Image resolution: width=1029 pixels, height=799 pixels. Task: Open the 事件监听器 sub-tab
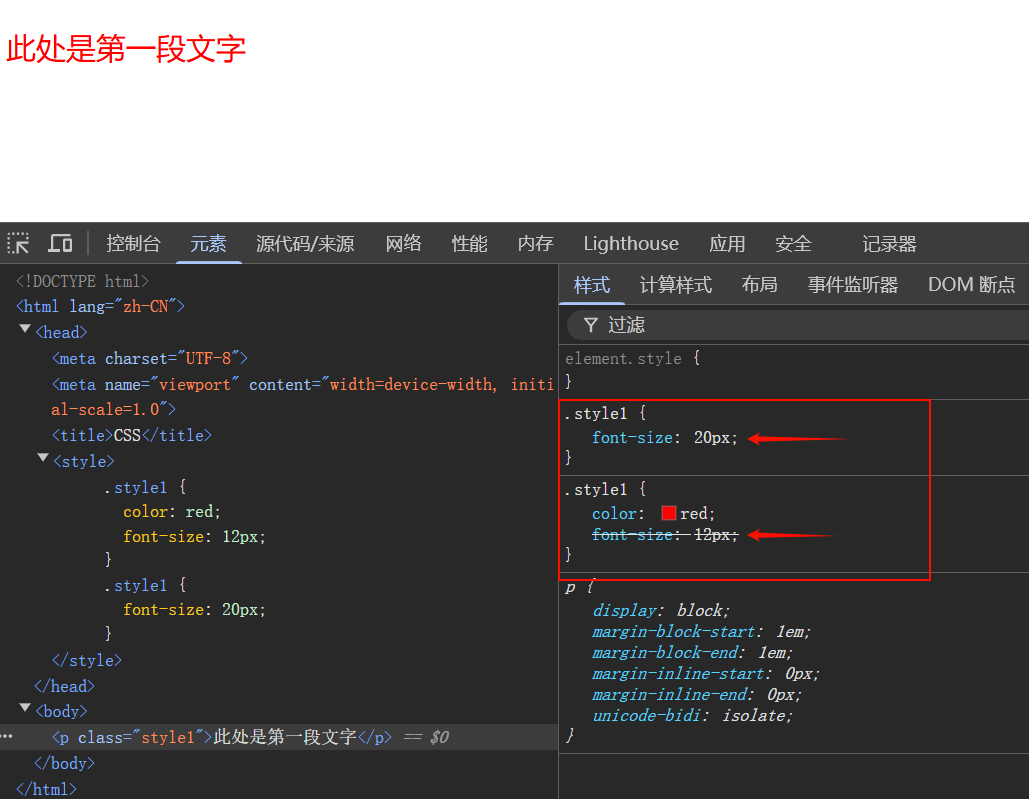coord(853,285)
